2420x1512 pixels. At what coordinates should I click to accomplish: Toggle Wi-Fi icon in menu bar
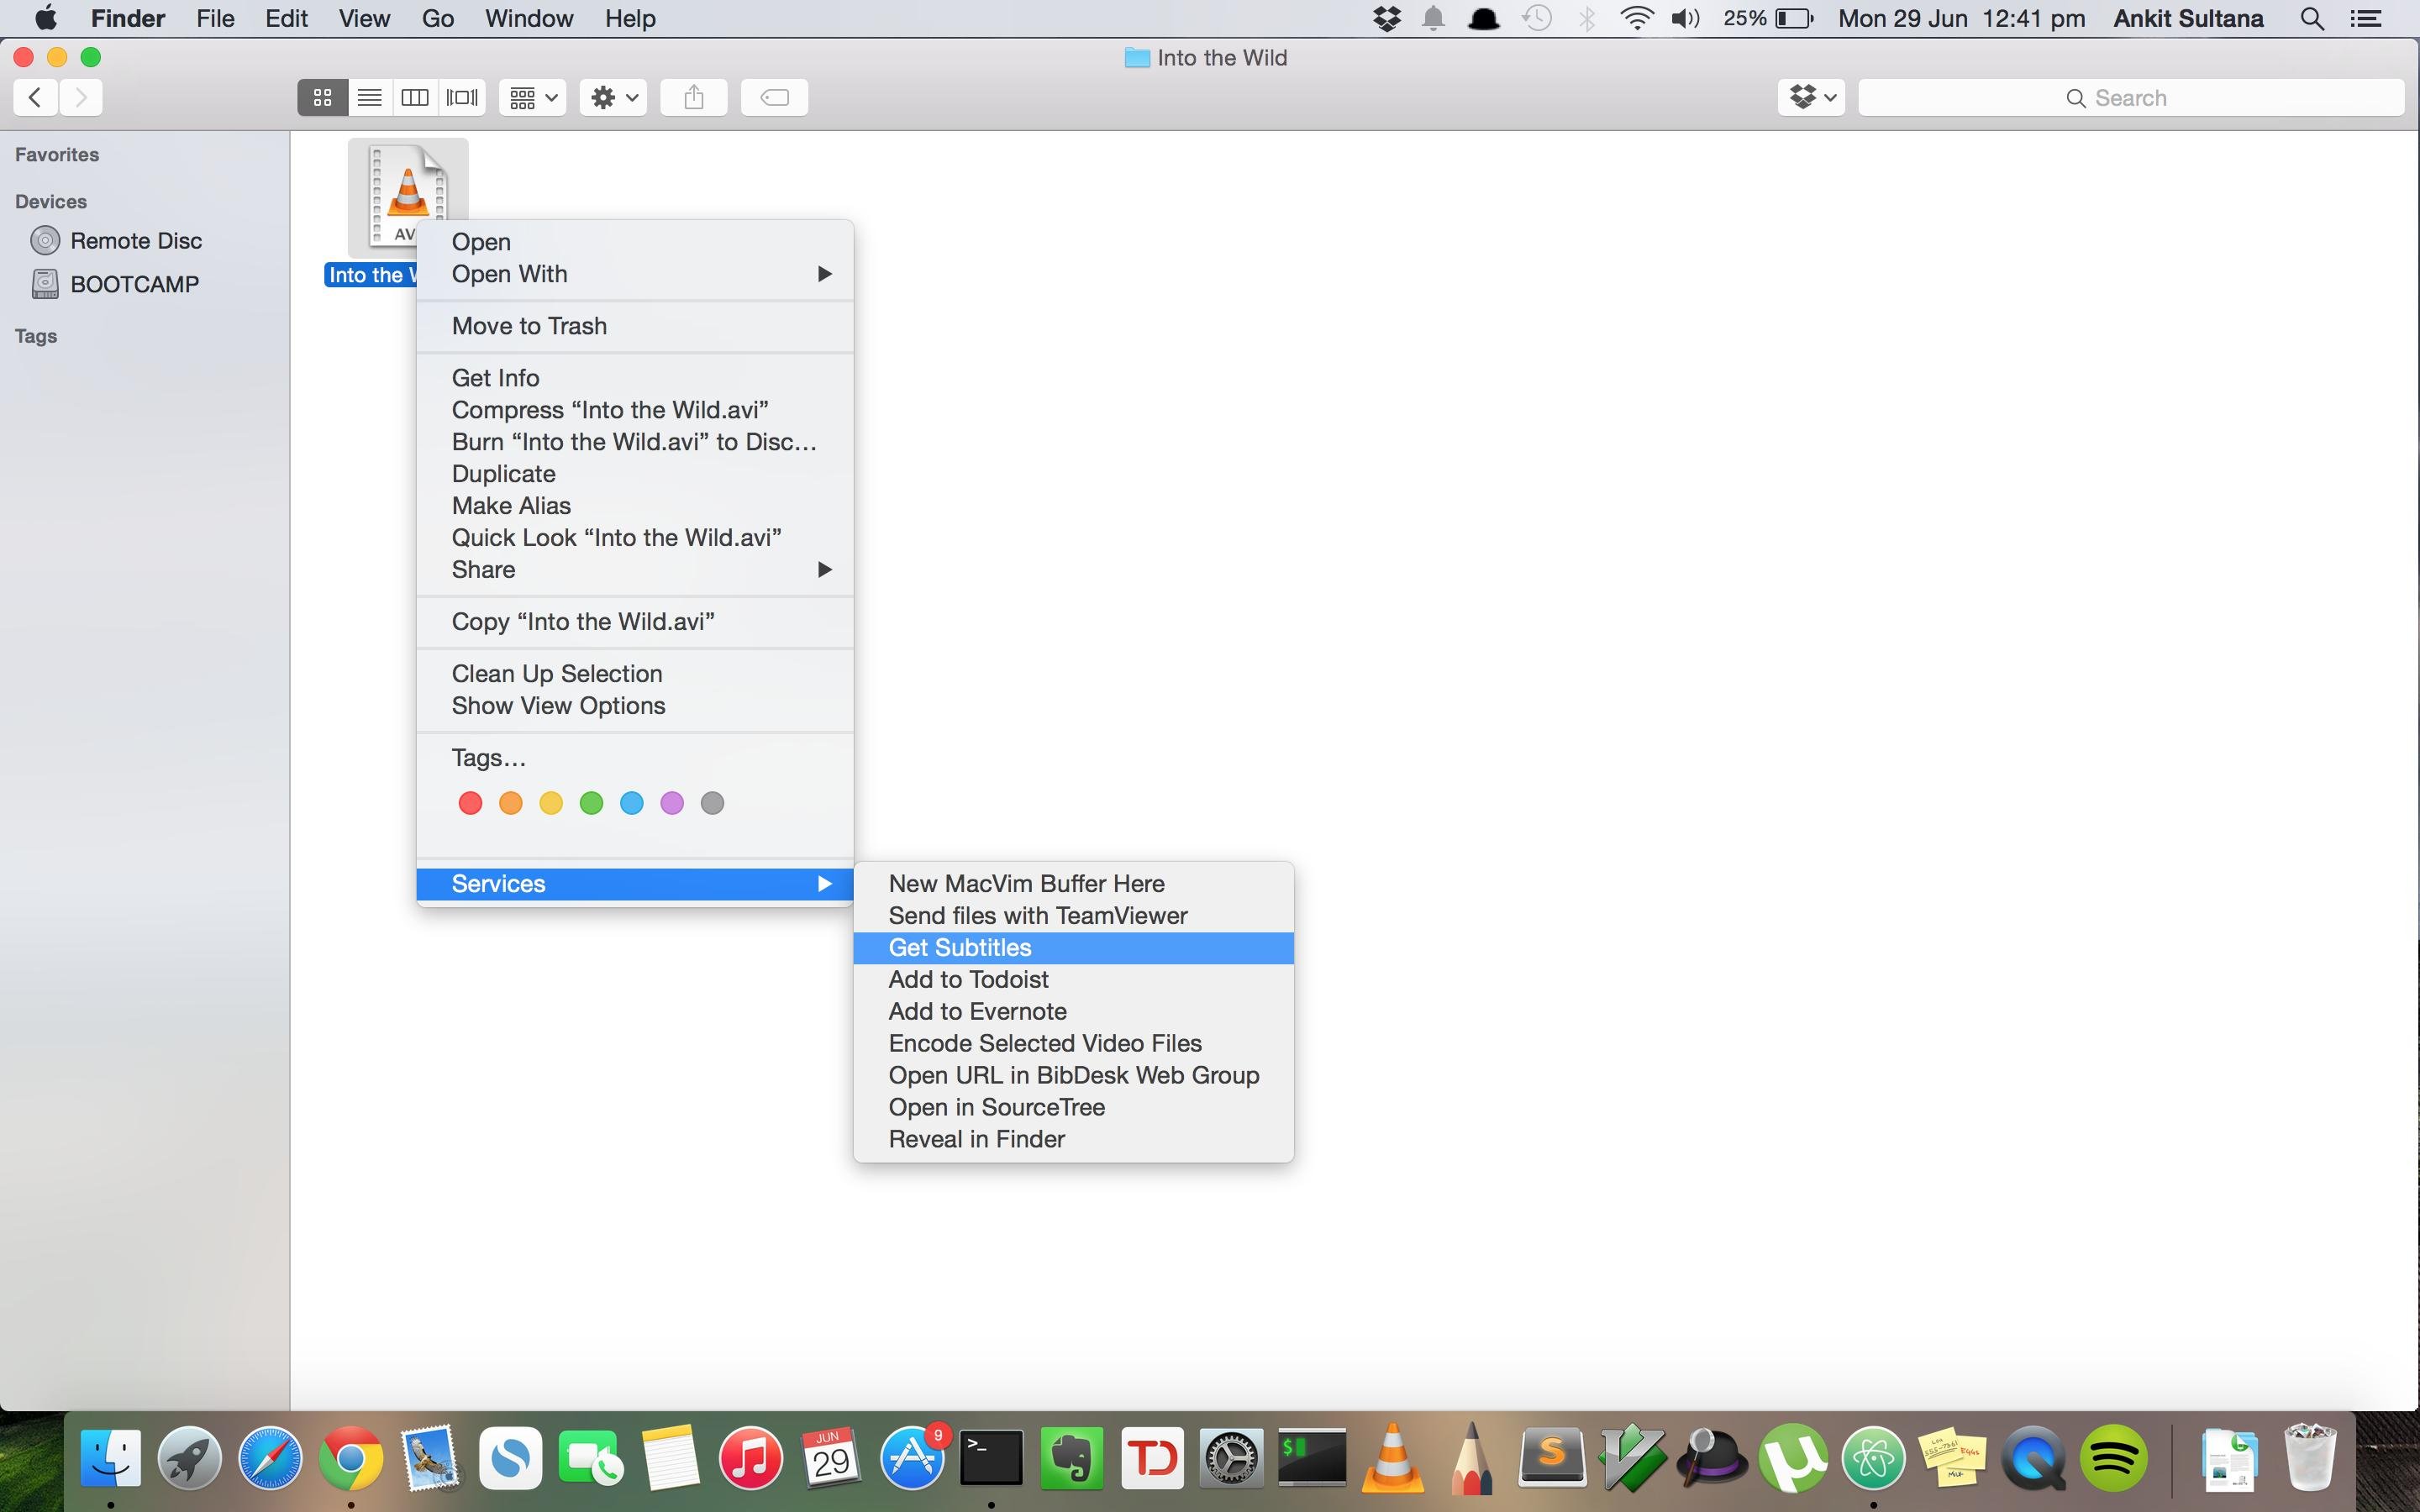pos(1634,19)
